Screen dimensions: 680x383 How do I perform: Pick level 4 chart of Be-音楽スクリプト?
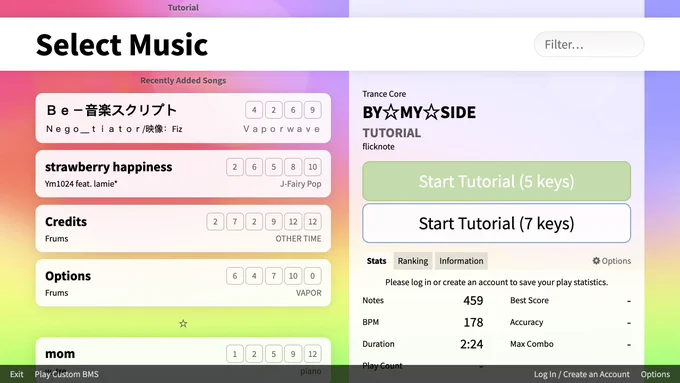[254, 110]
